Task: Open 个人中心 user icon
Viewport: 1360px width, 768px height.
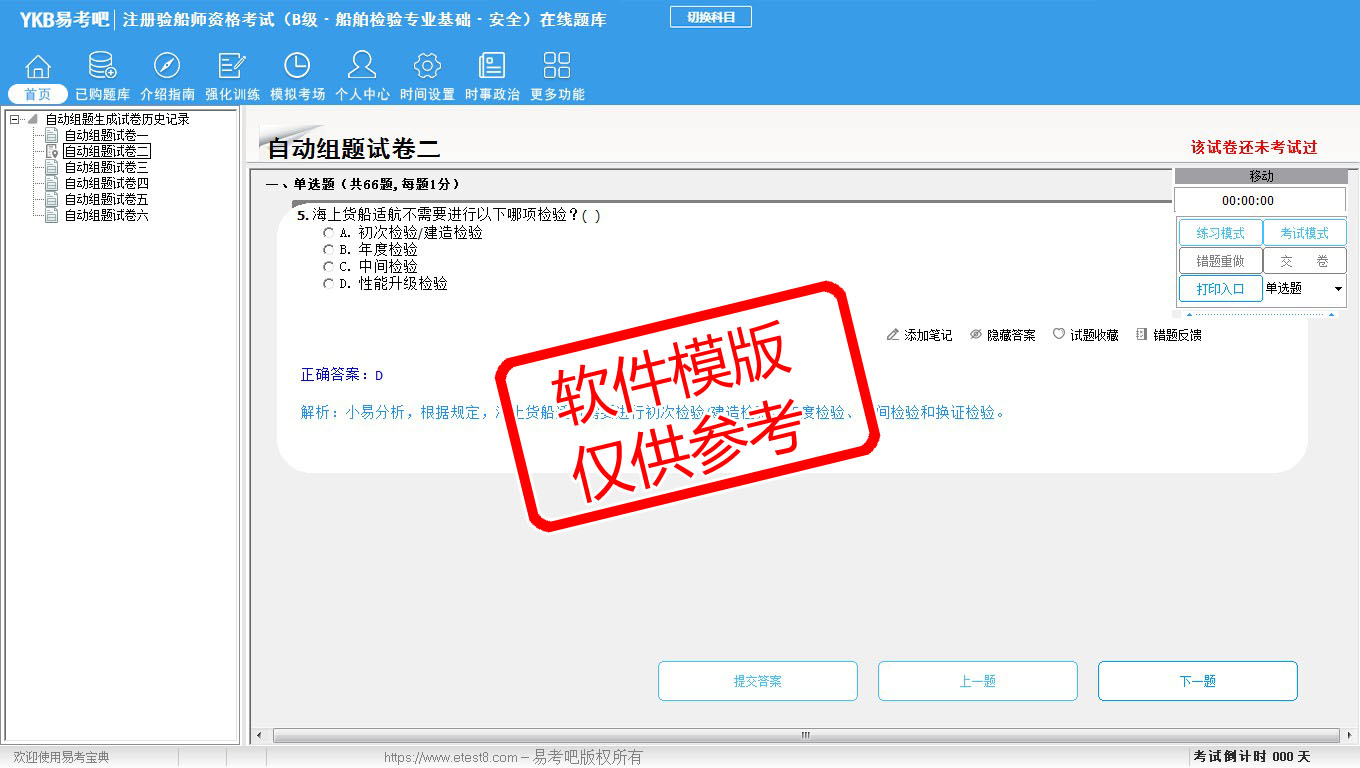Action: pos(362,67)
